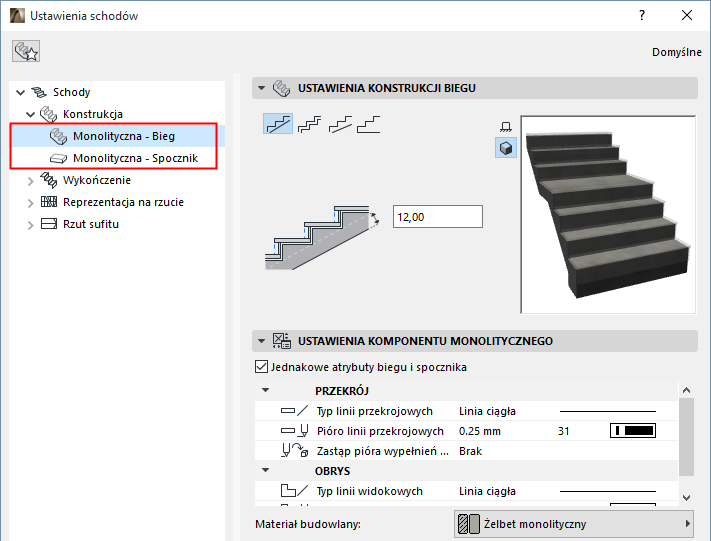Select the first flight structure type icon
Viewport: 711px width, 541px height.
(278, 123)
